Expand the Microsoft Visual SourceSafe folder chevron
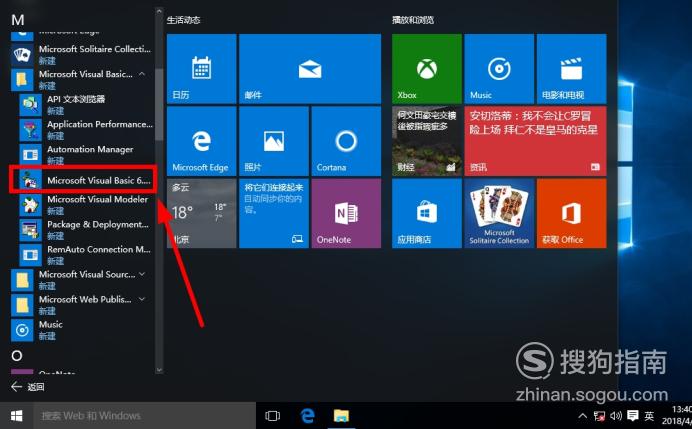The image size is (692, 429). point(142,274)
